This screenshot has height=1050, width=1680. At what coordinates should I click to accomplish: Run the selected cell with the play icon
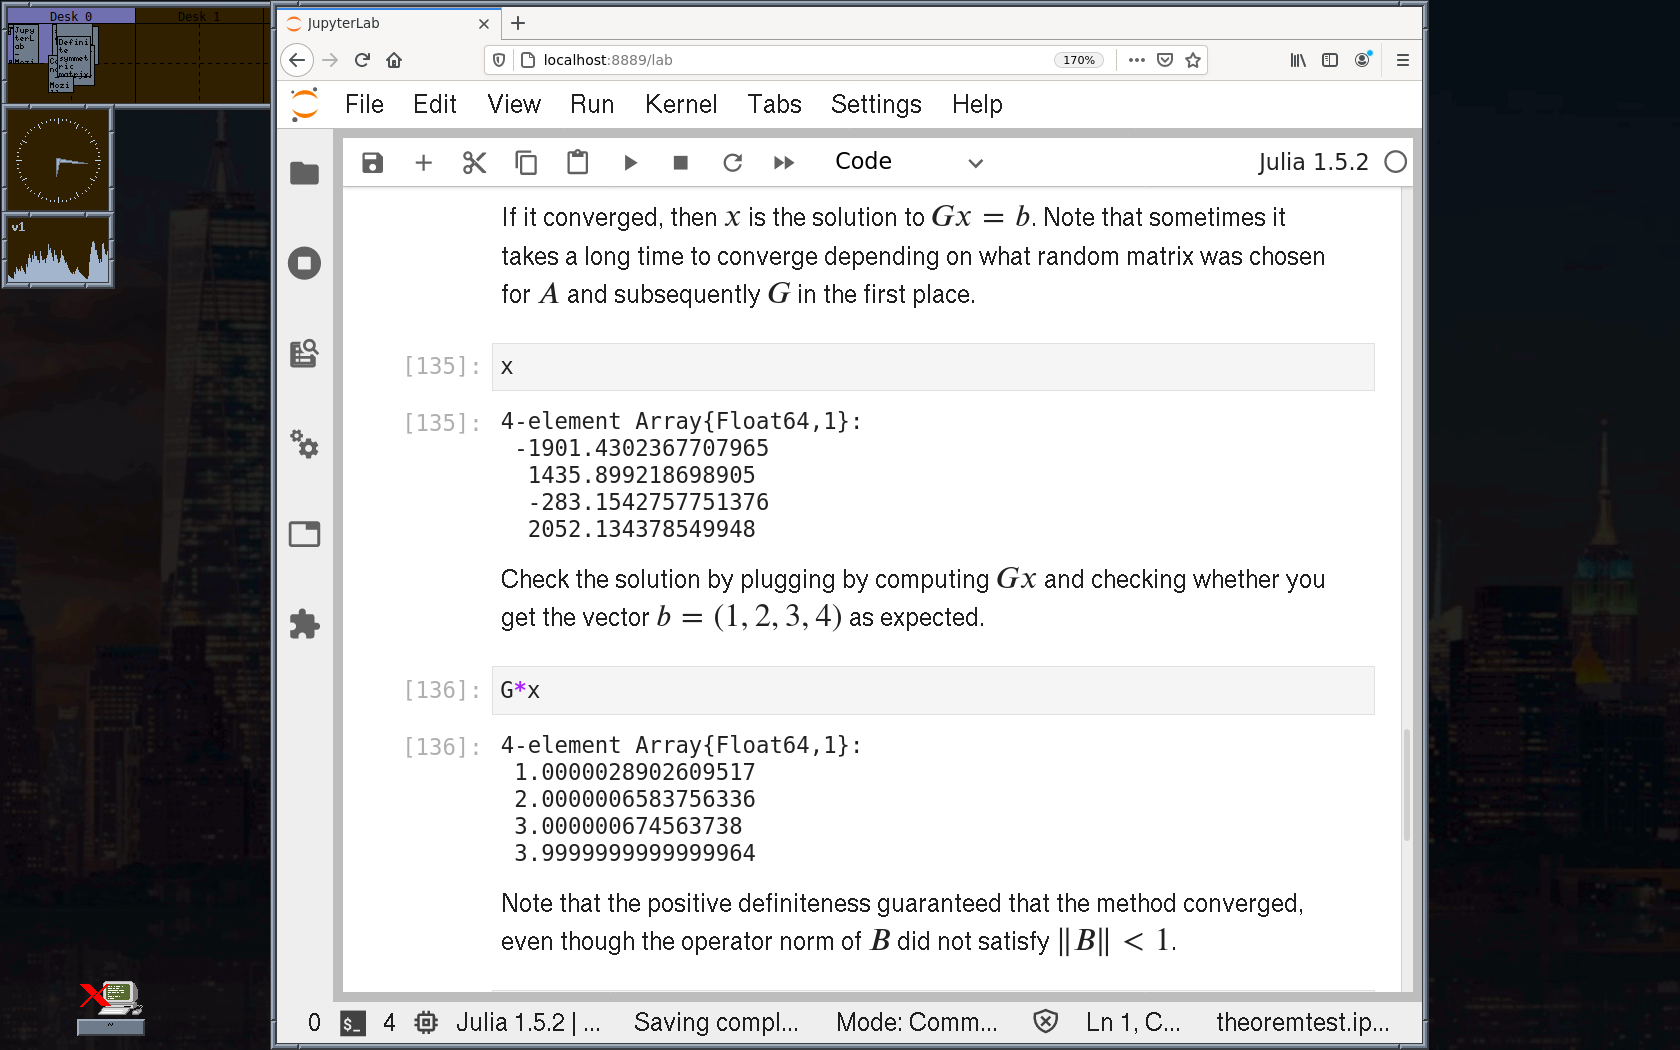630,163
